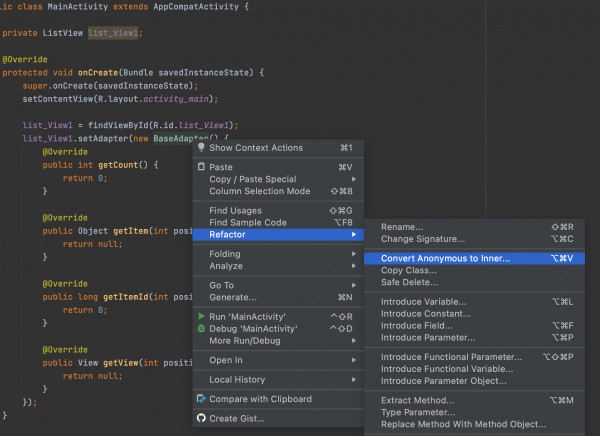Select Introduce Functional Variable...
This screenshot has height=436, width=600.
(x=474, y=369)
